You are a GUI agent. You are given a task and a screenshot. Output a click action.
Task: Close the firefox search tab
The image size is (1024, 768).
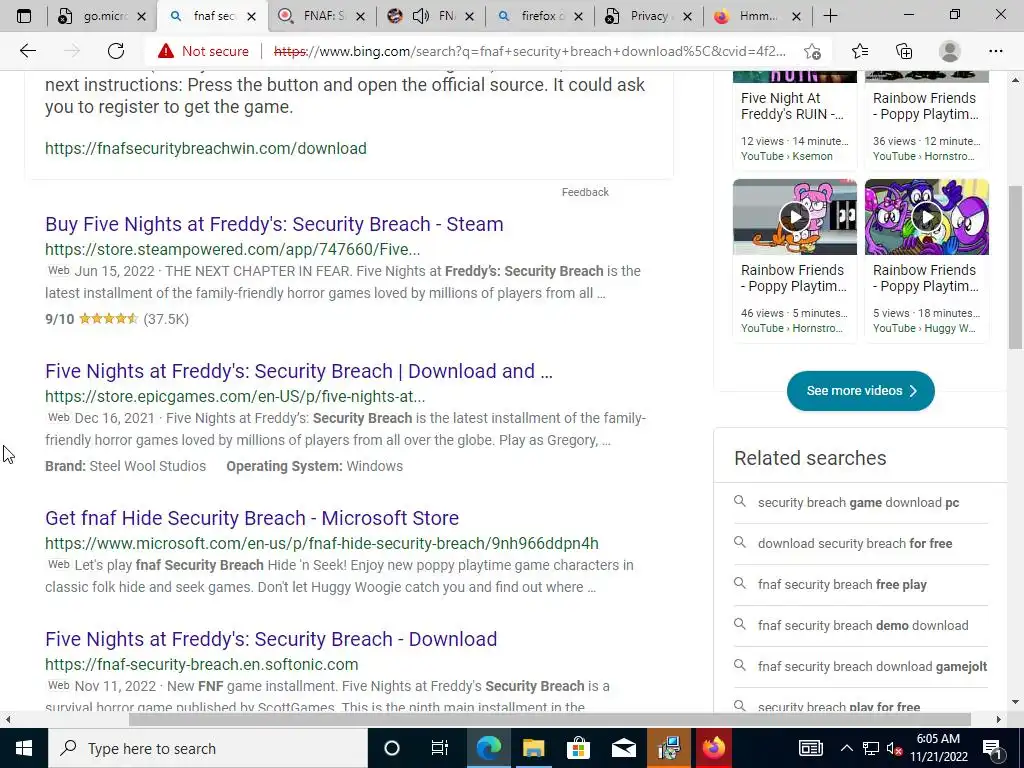point(578,17)
